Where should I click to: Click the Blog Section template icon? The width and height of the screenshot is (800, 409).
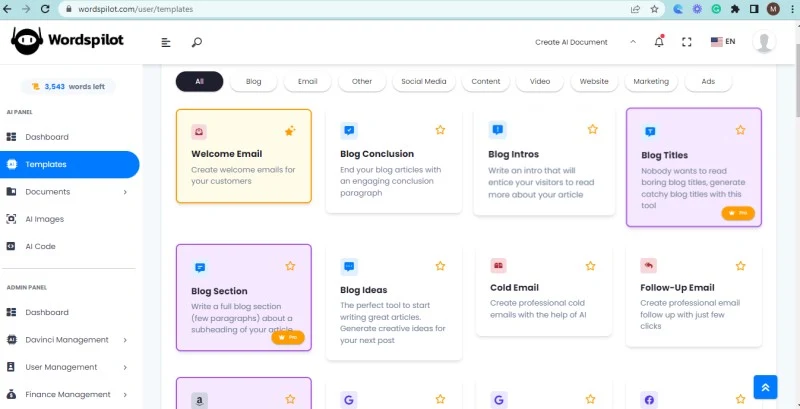(x=200, y=267)
